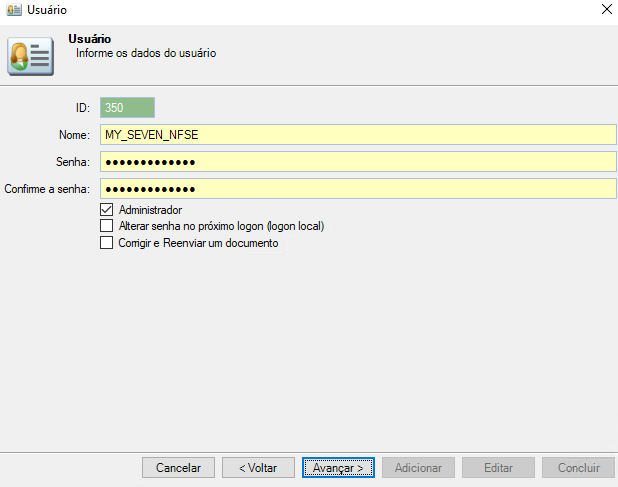Click the user card icon in header
Viewport: 618px width, 487px height.
[31, 56]
